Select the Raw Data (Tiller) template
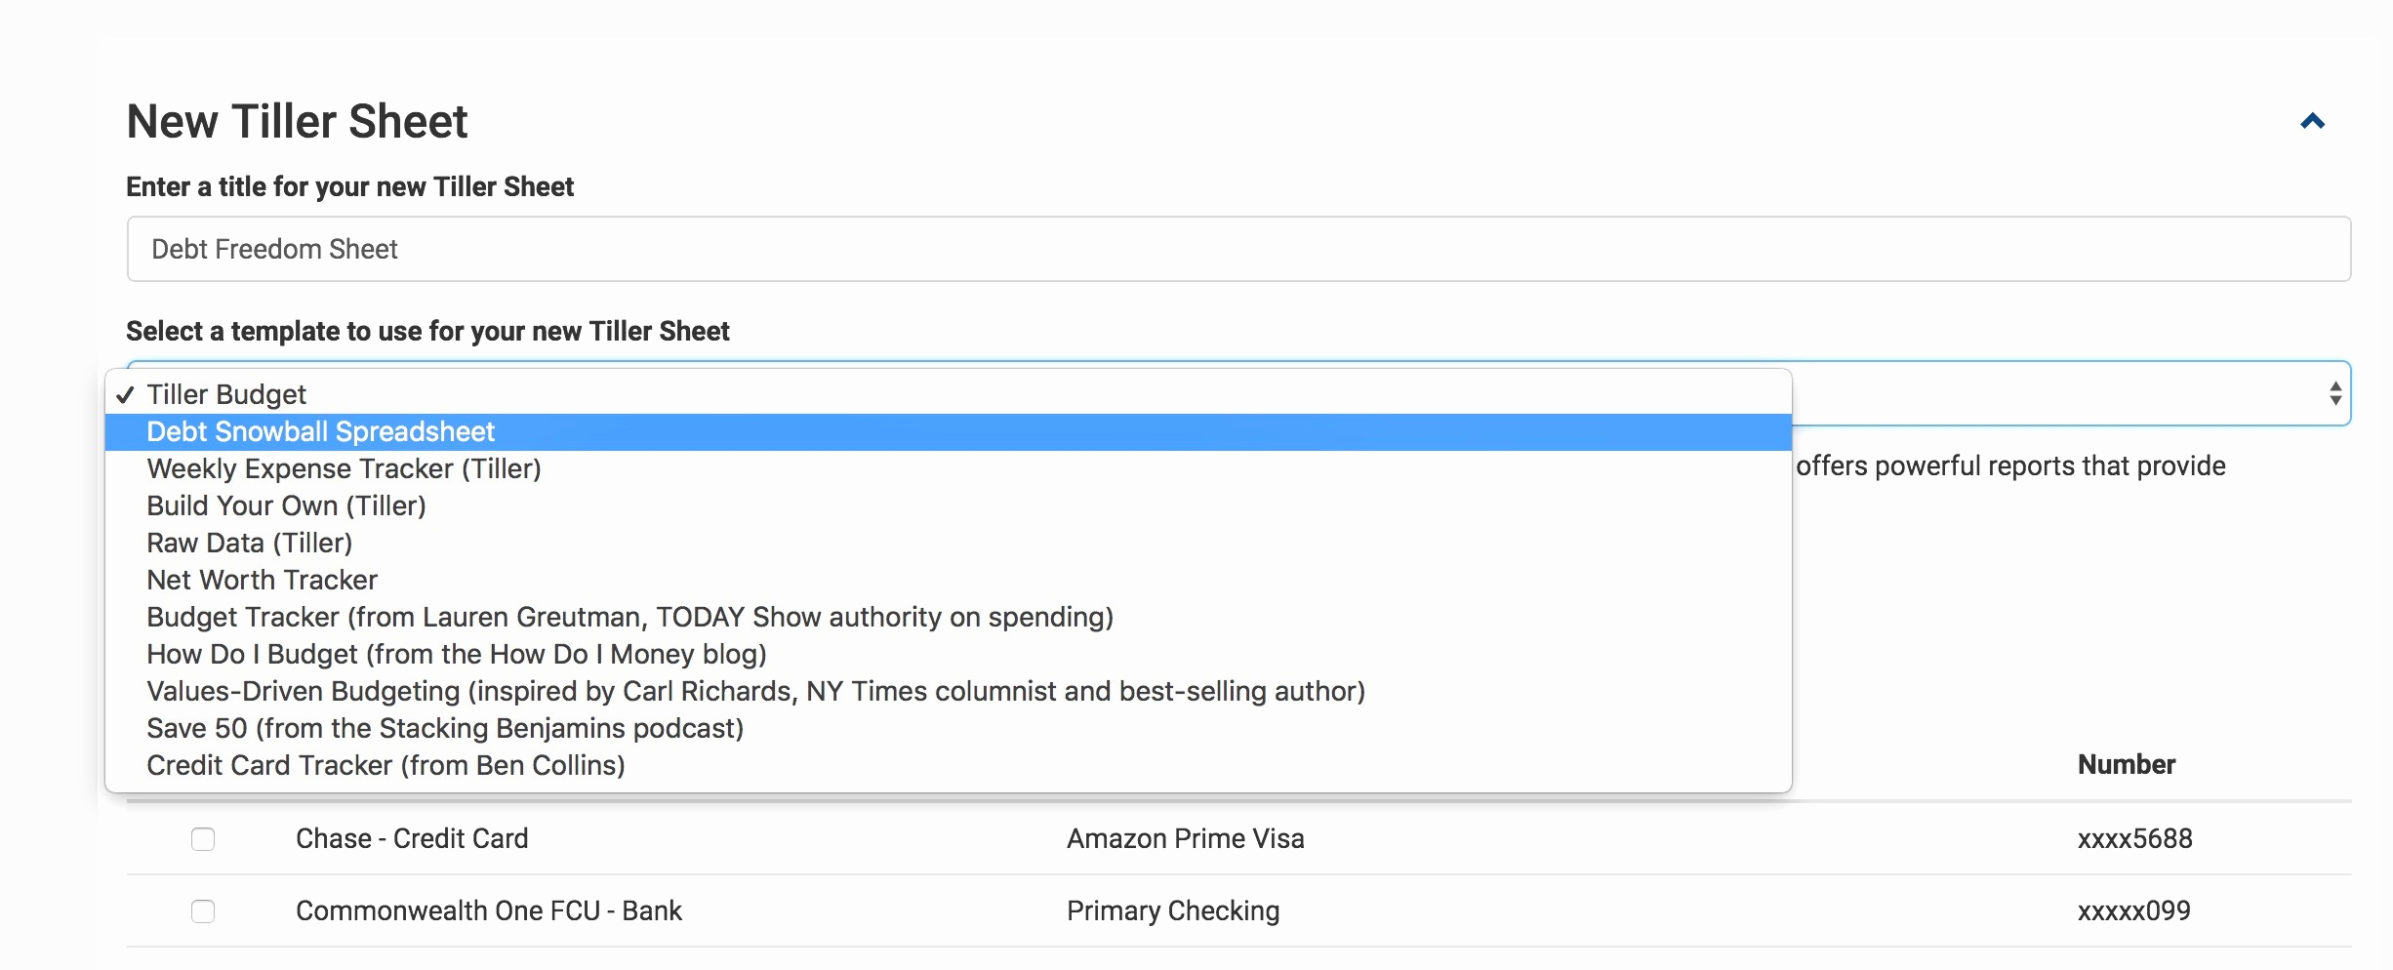2393x970 pixels. 249,542
